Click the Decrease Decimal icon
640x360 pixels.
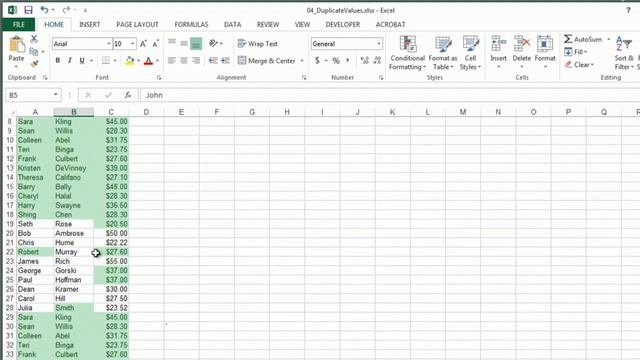click(377, 60)
